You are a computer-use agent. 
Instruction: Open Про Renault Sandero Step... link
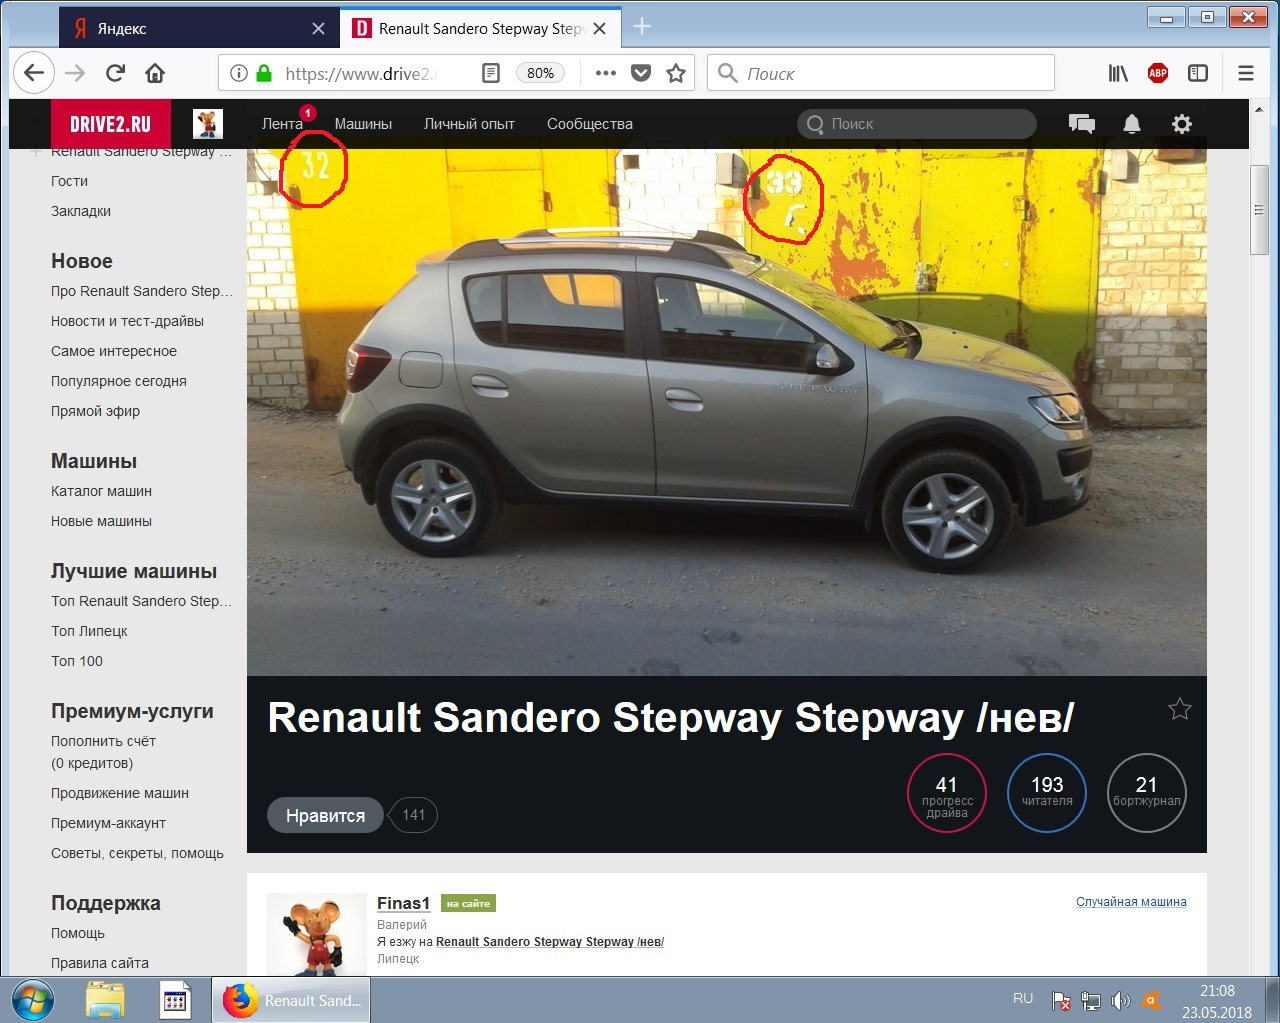tap(141, 291)
